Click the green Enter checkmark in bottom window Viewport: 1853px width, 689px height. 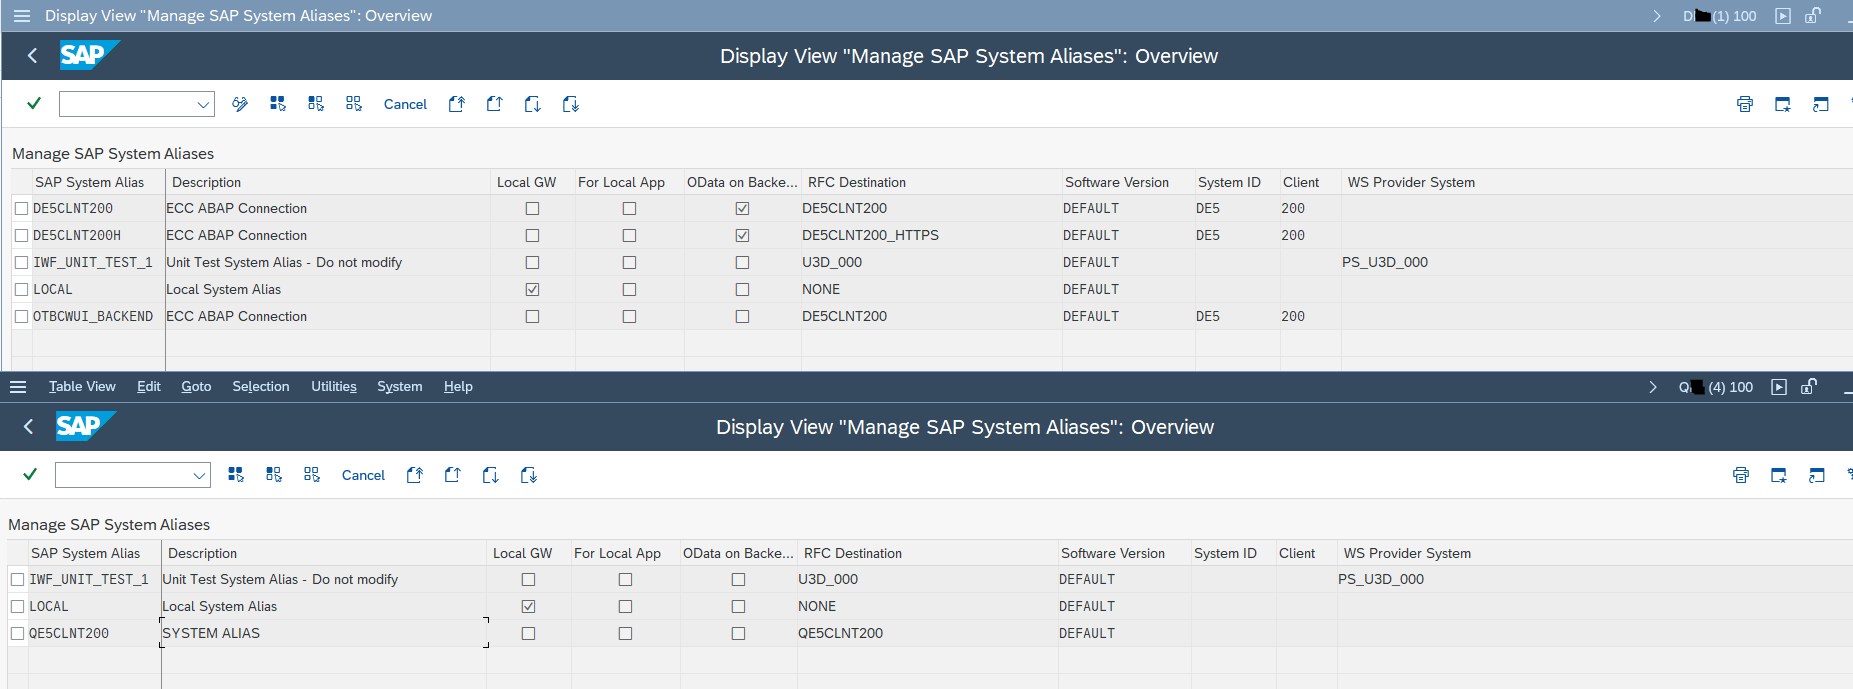pos(30,474)
